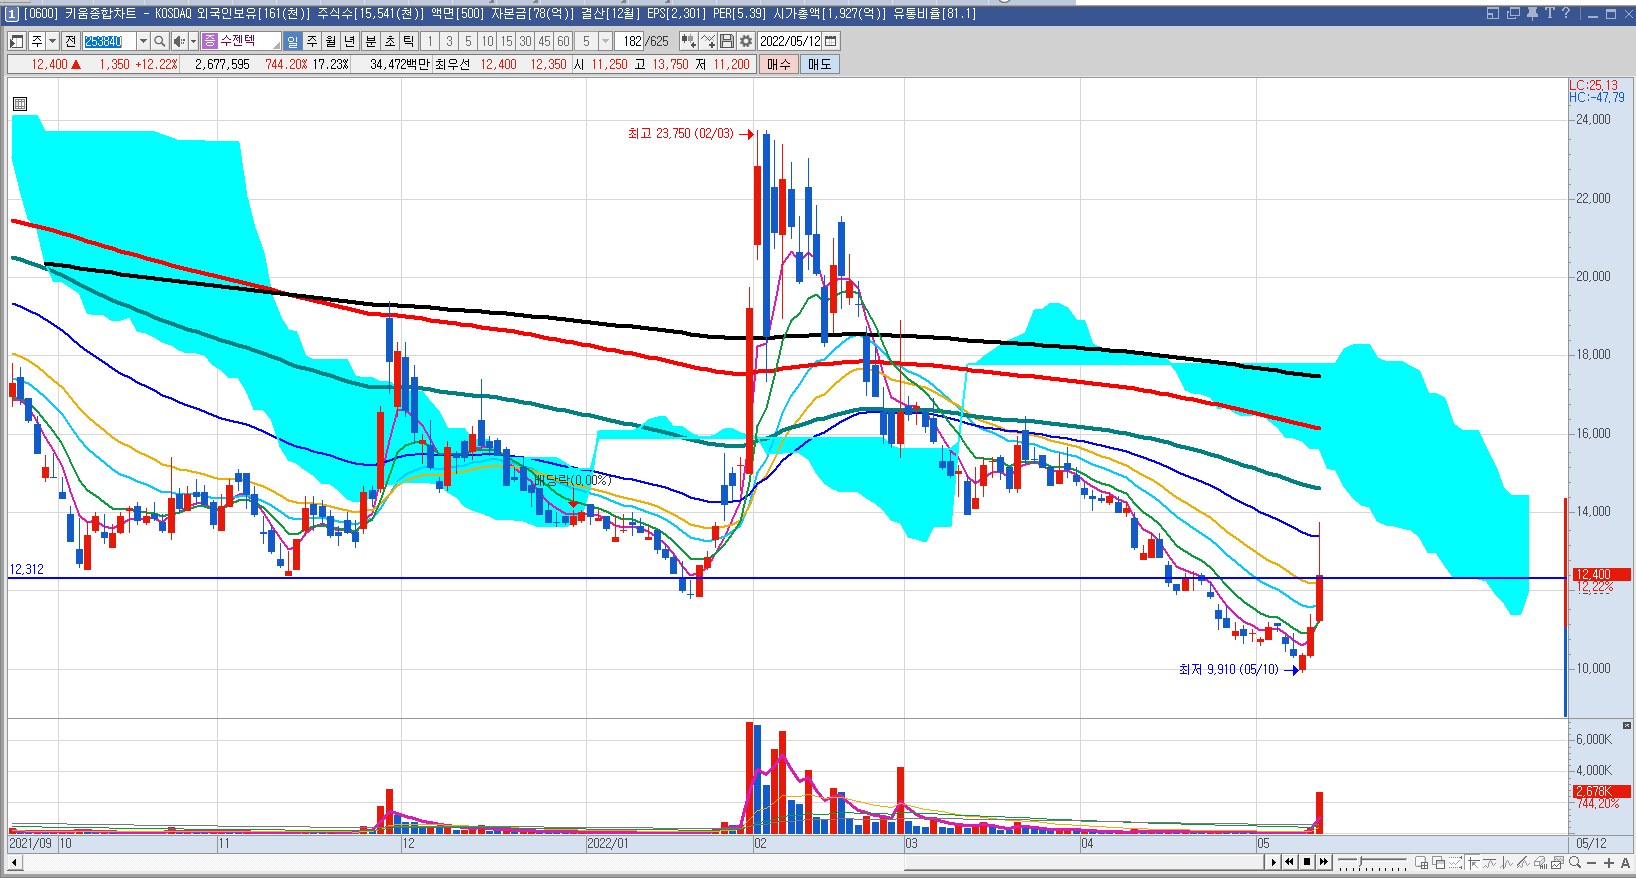This screenshot has height=878, width=1636.
Task: Click the pin window icon in title bar
Action: pos(1532,13)
